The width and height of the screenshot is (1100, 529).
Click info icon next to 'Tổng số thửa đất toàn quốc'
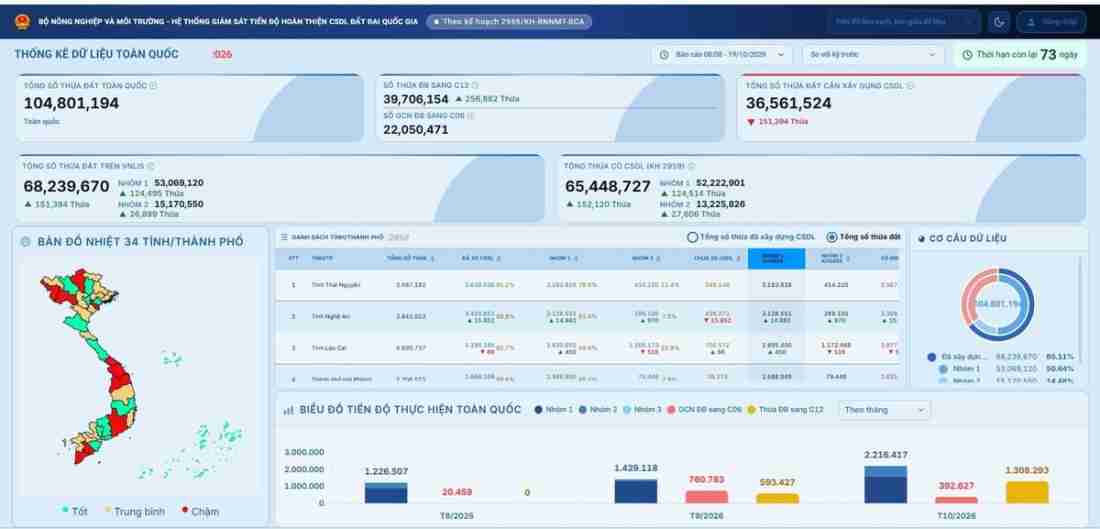click(x=154, y=86)
